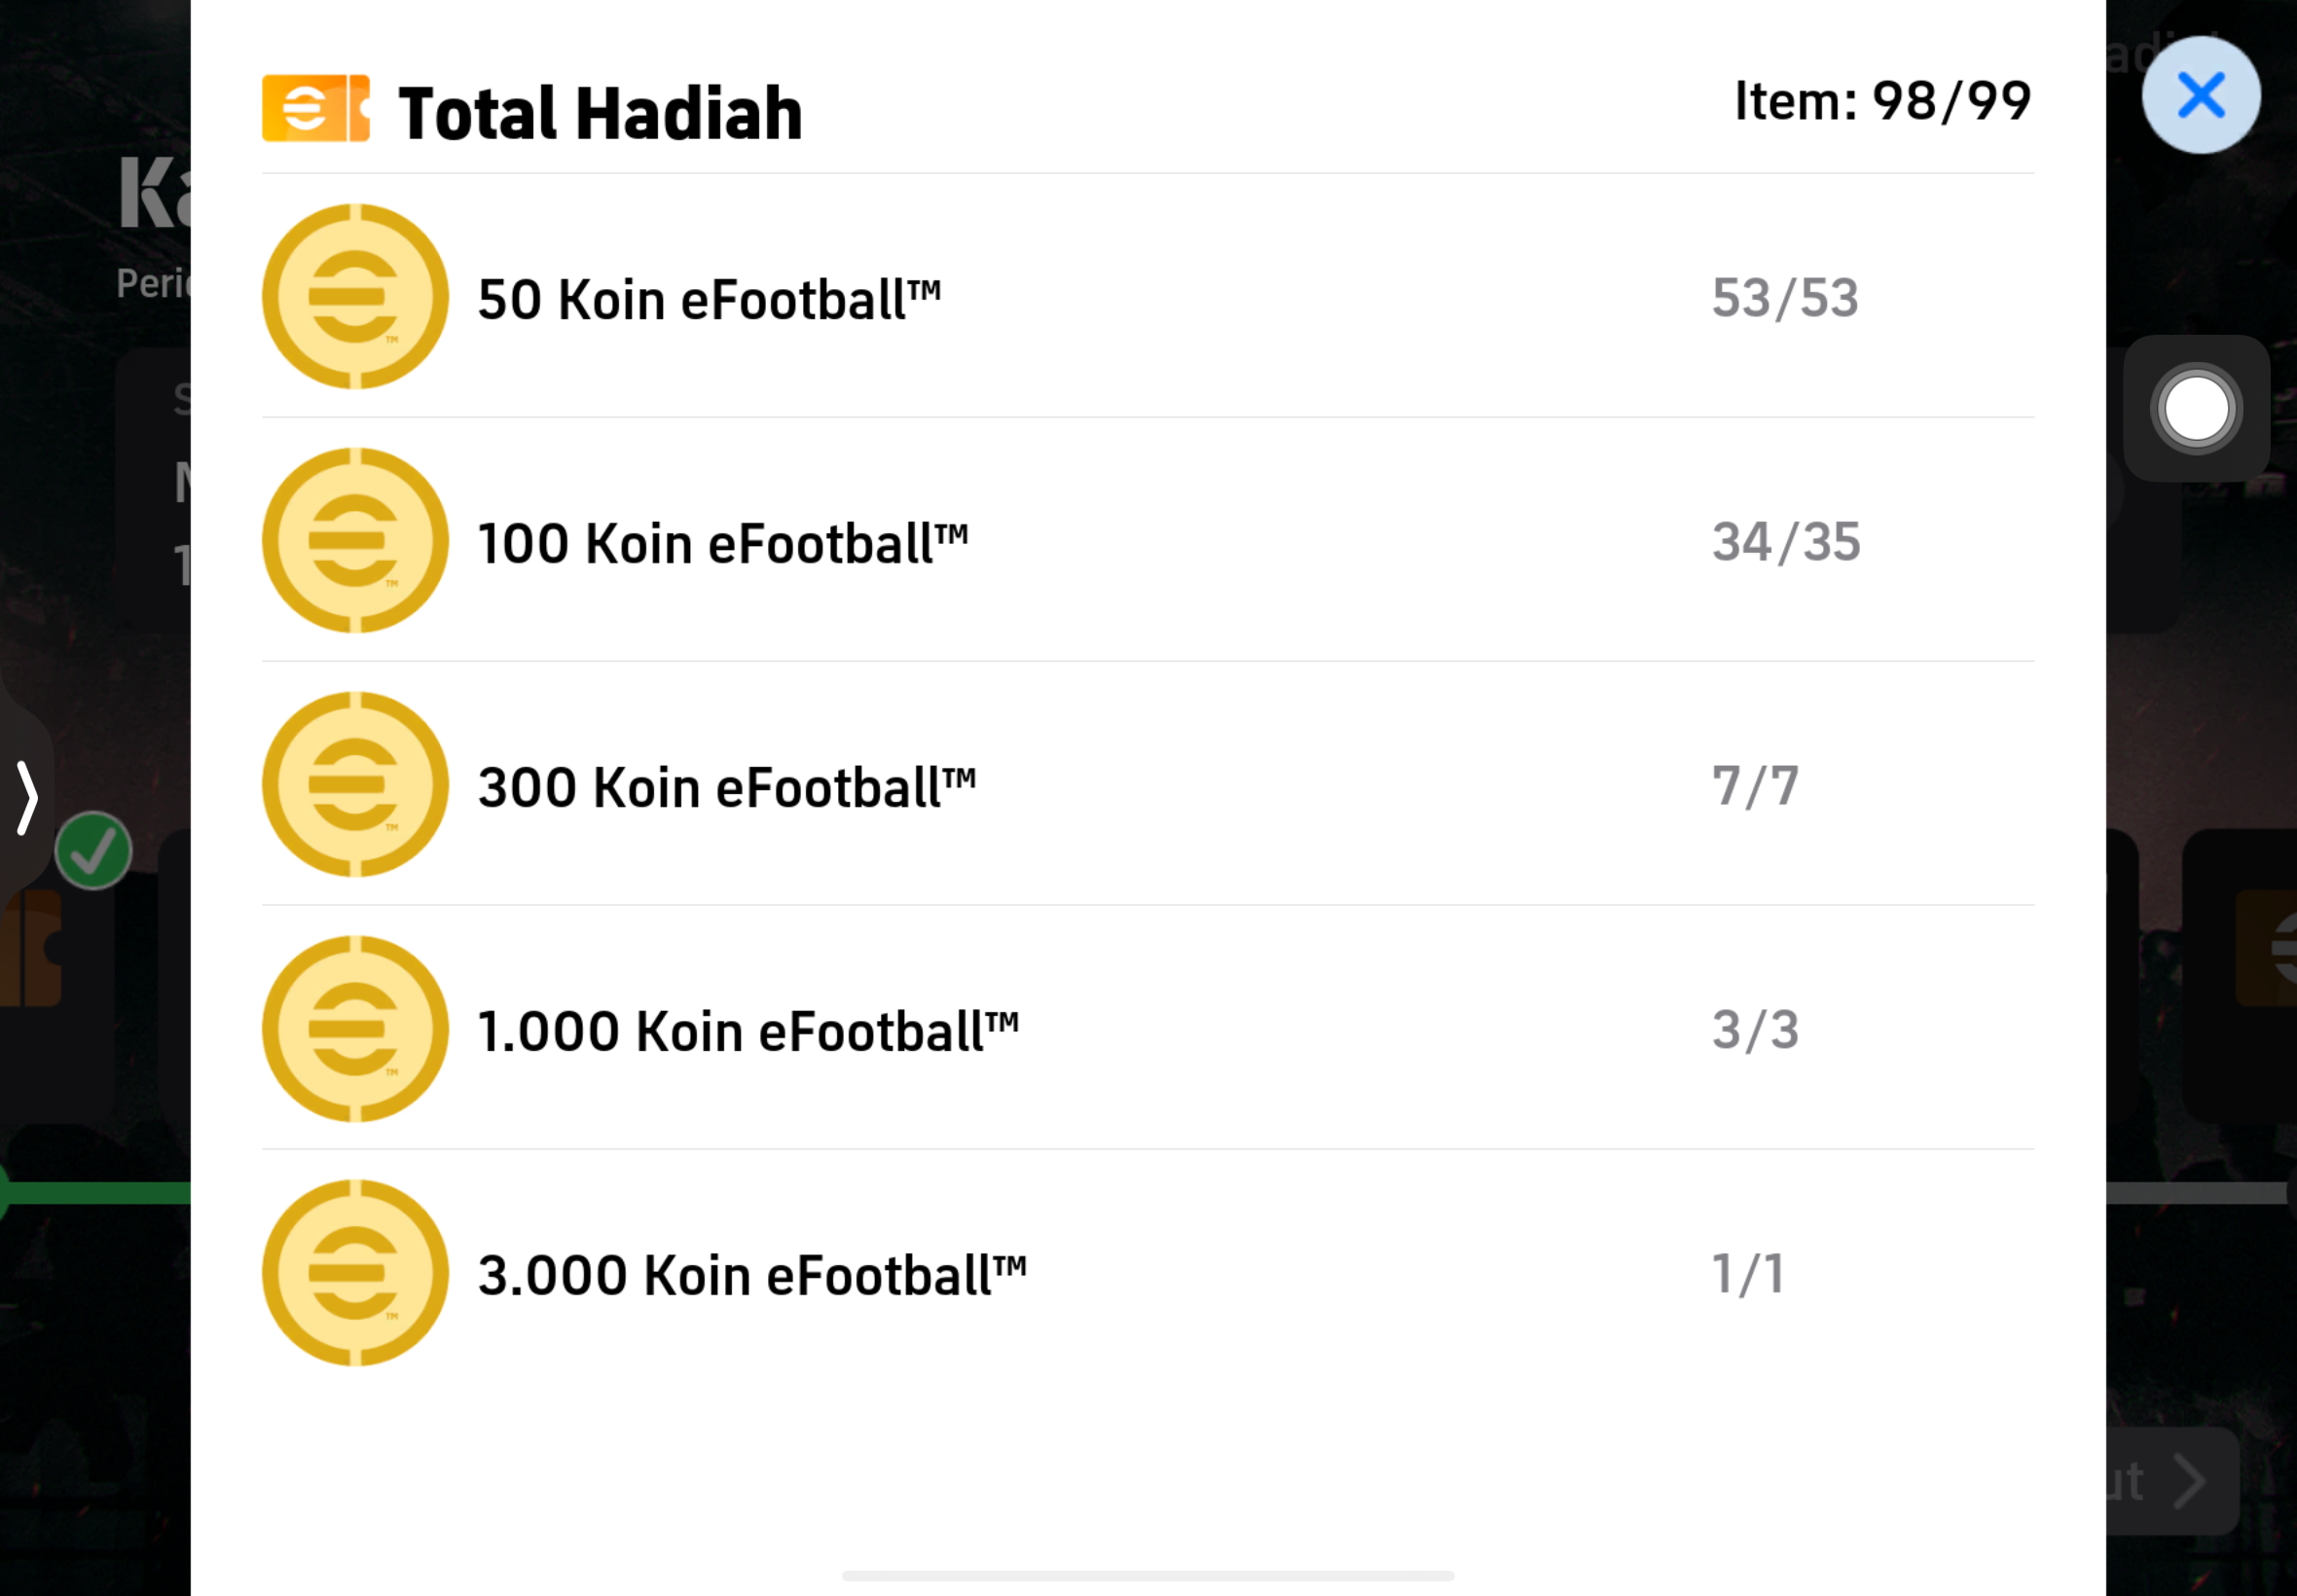The image size is (2297, 1596).
Task: Close the Total Hadiah popup
Action: coord(2200,96)
